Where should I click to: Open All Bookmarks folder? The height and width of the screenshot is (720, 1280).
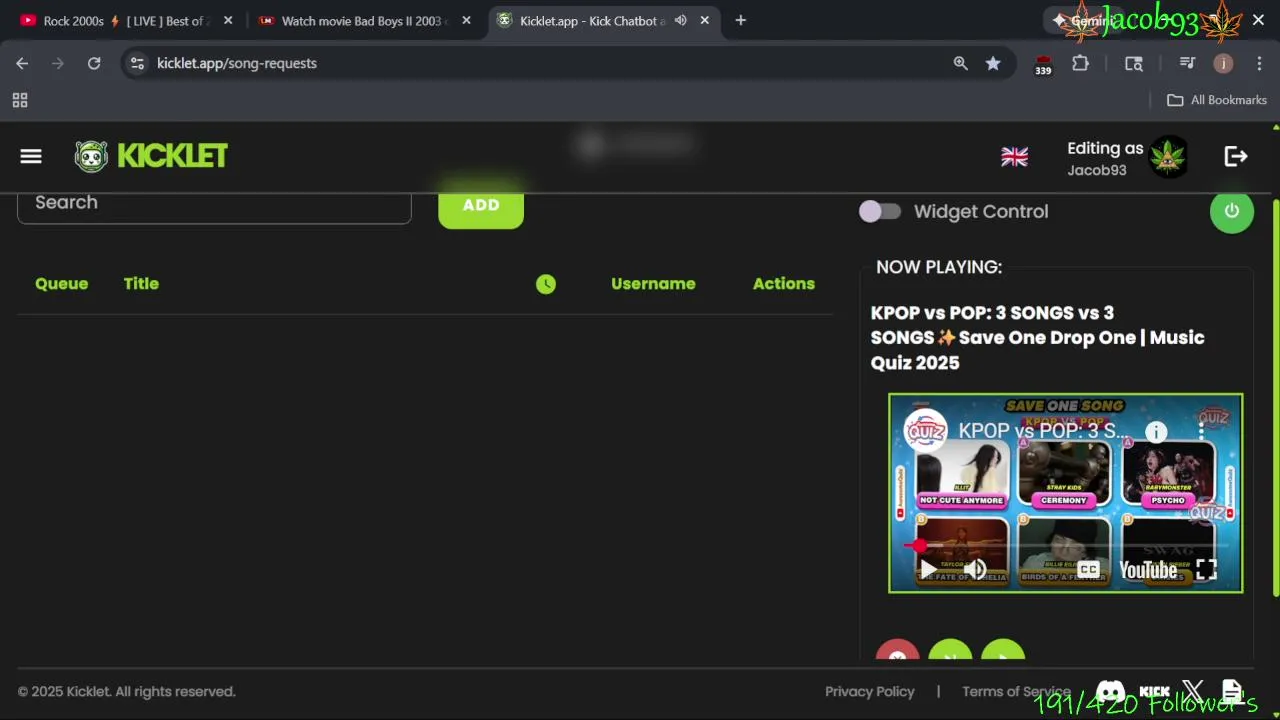coord(1217,100)
